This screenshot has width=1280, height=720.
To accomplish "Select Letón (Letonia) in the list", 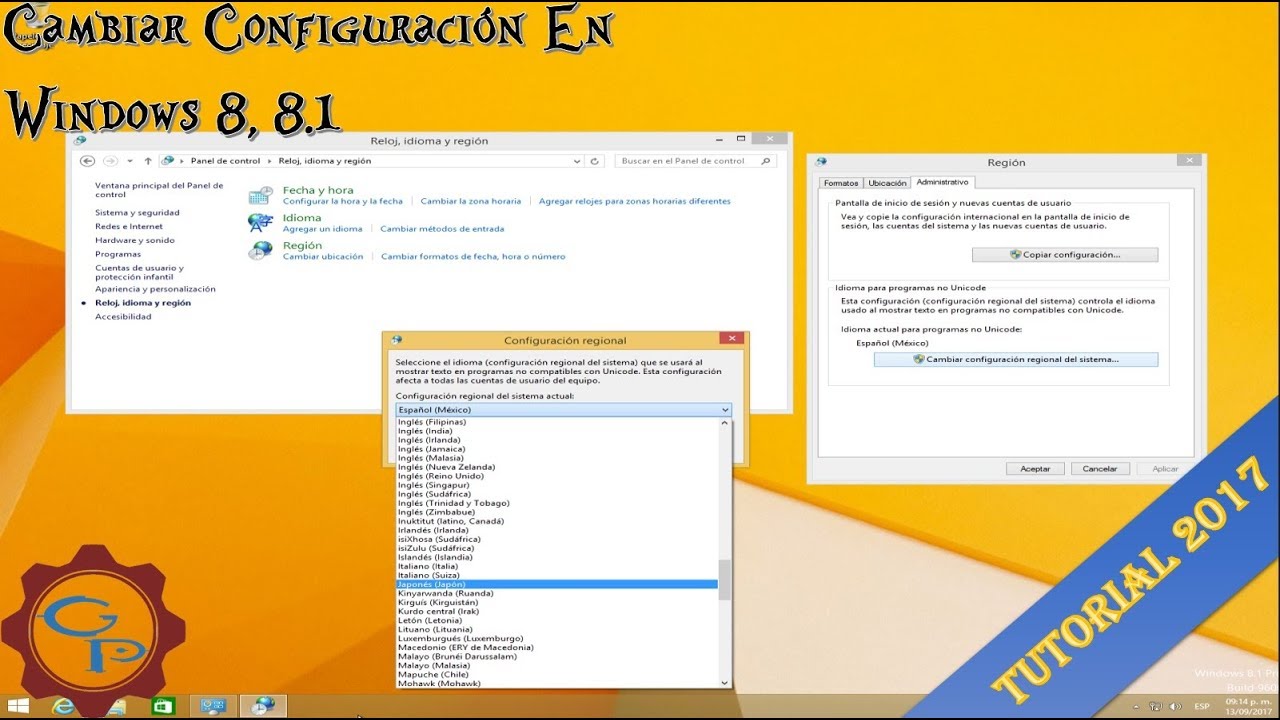I will pos(557,621).
